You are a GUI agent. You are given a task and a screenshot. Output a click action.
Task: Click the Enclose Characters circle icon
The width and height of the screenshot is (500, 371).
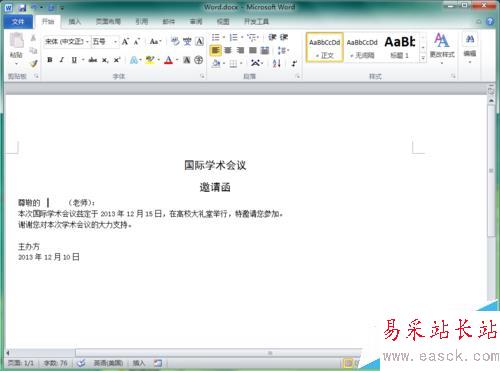(x=199, y=60)
